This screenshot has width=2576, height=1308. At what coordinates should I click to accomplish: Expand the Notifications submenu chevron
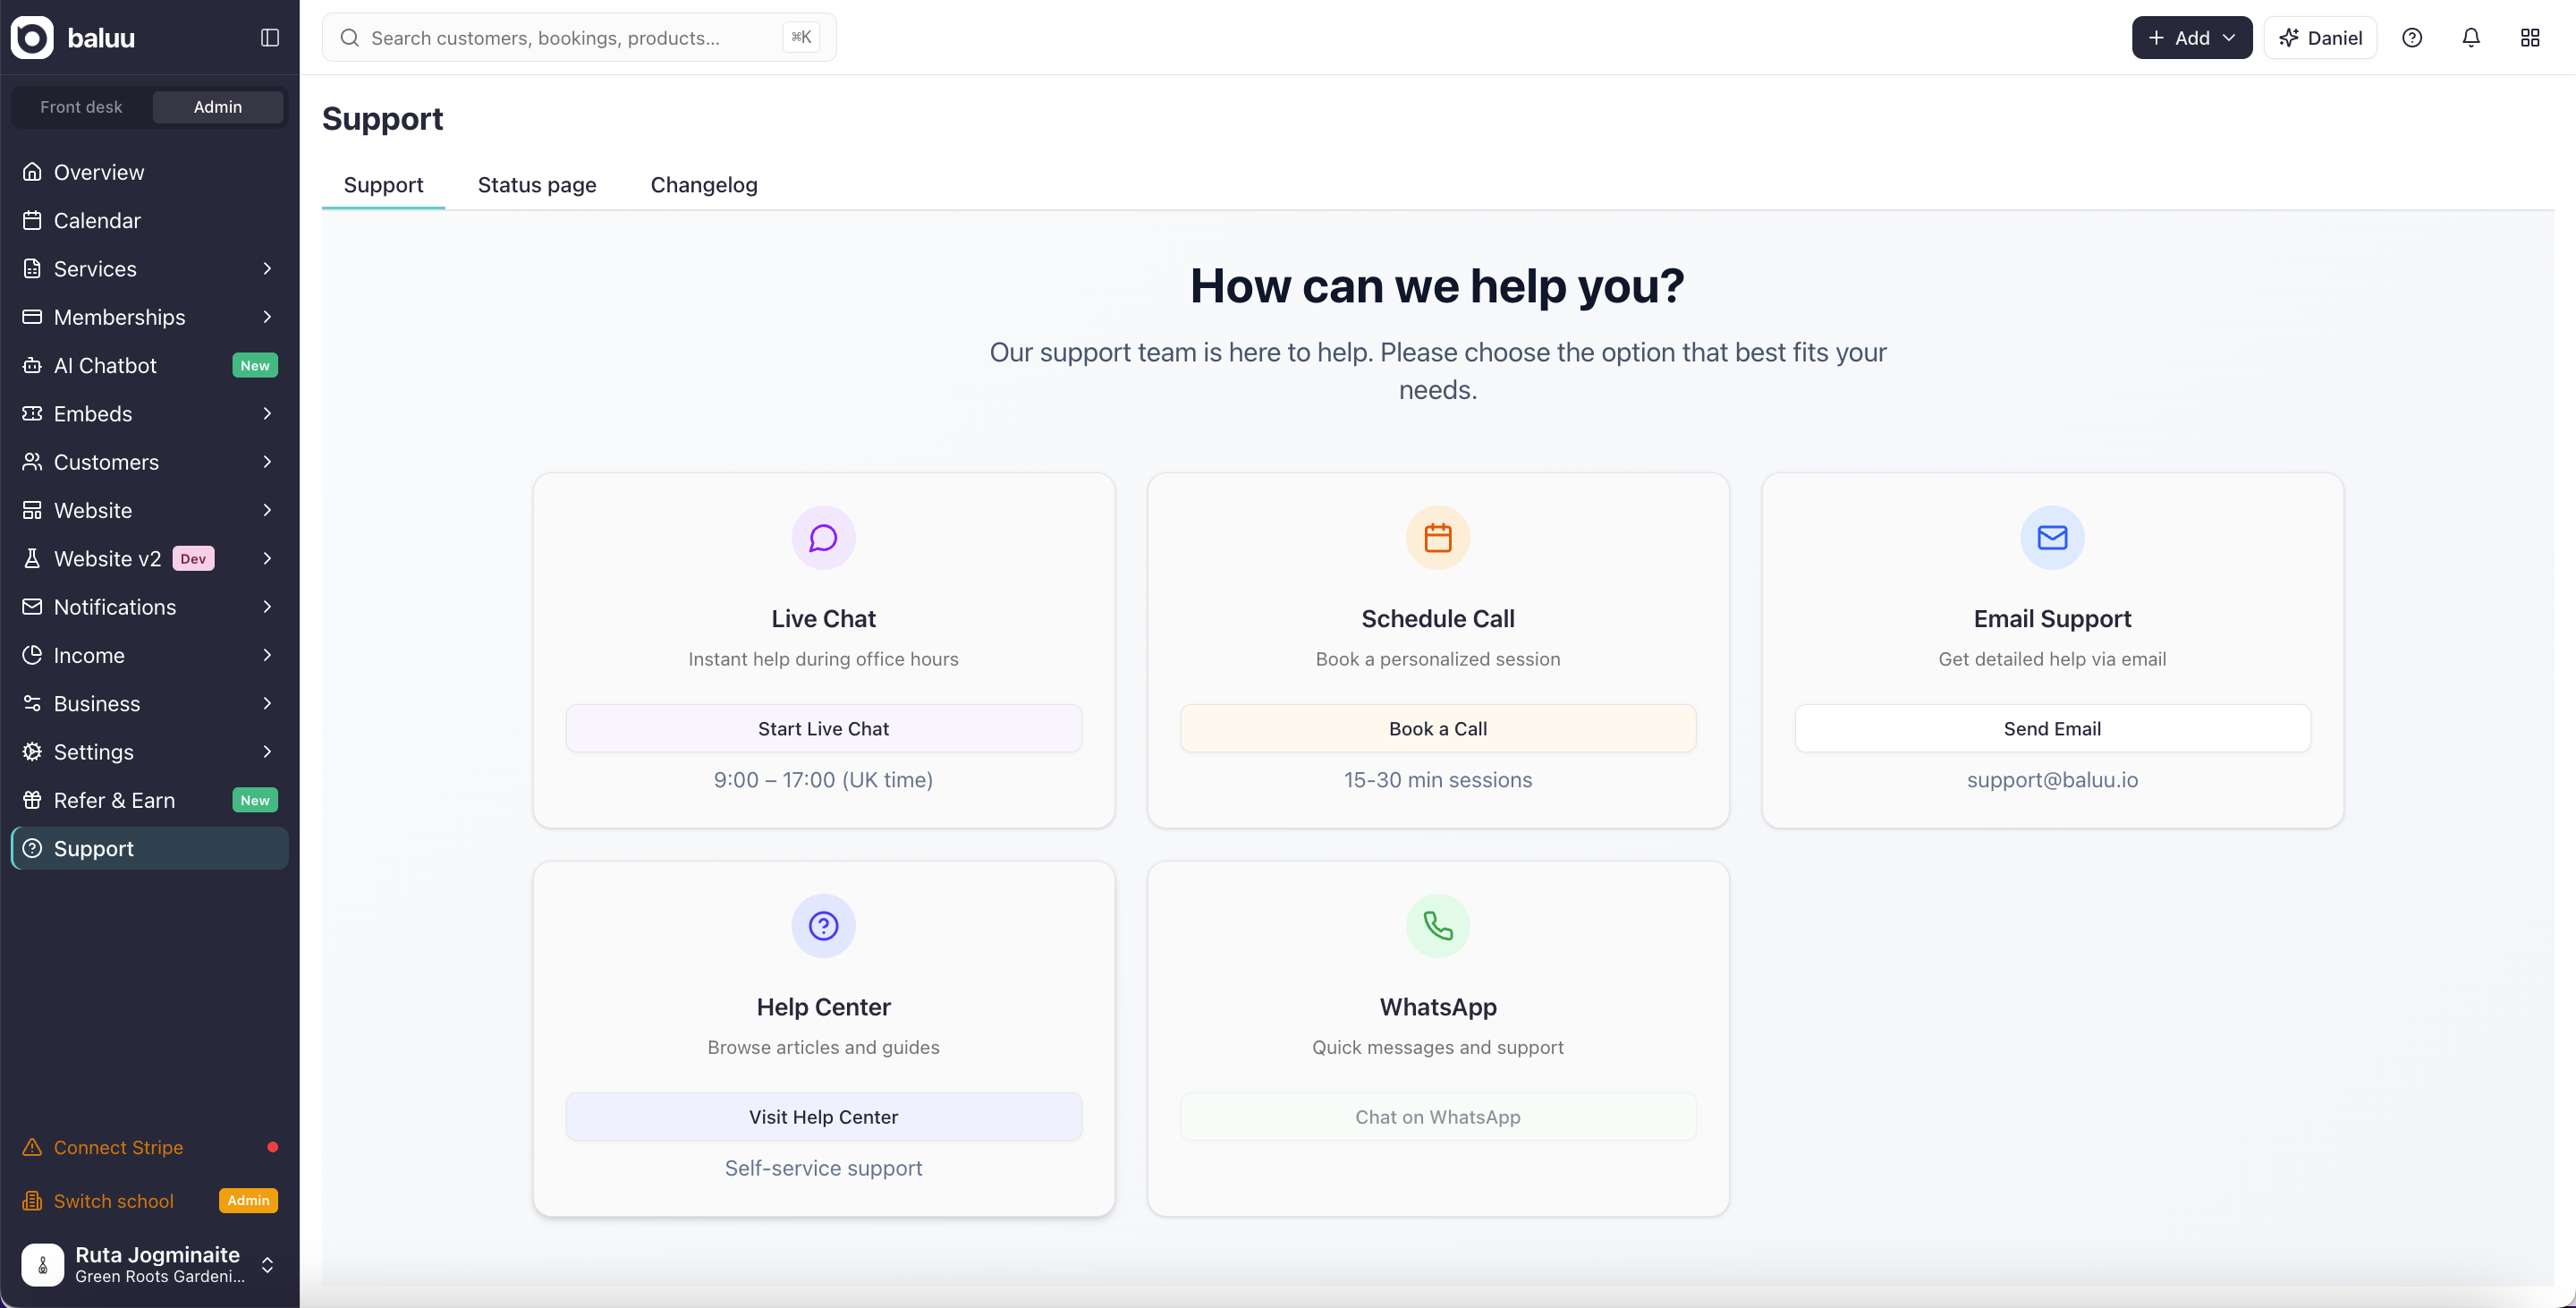point(267,607)
